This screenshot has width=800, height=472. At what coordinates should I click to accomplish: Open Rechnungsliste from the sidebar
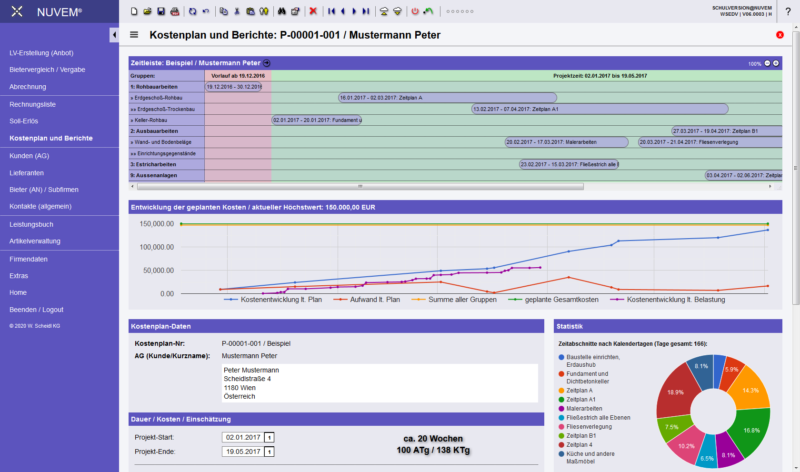[32, 104]
